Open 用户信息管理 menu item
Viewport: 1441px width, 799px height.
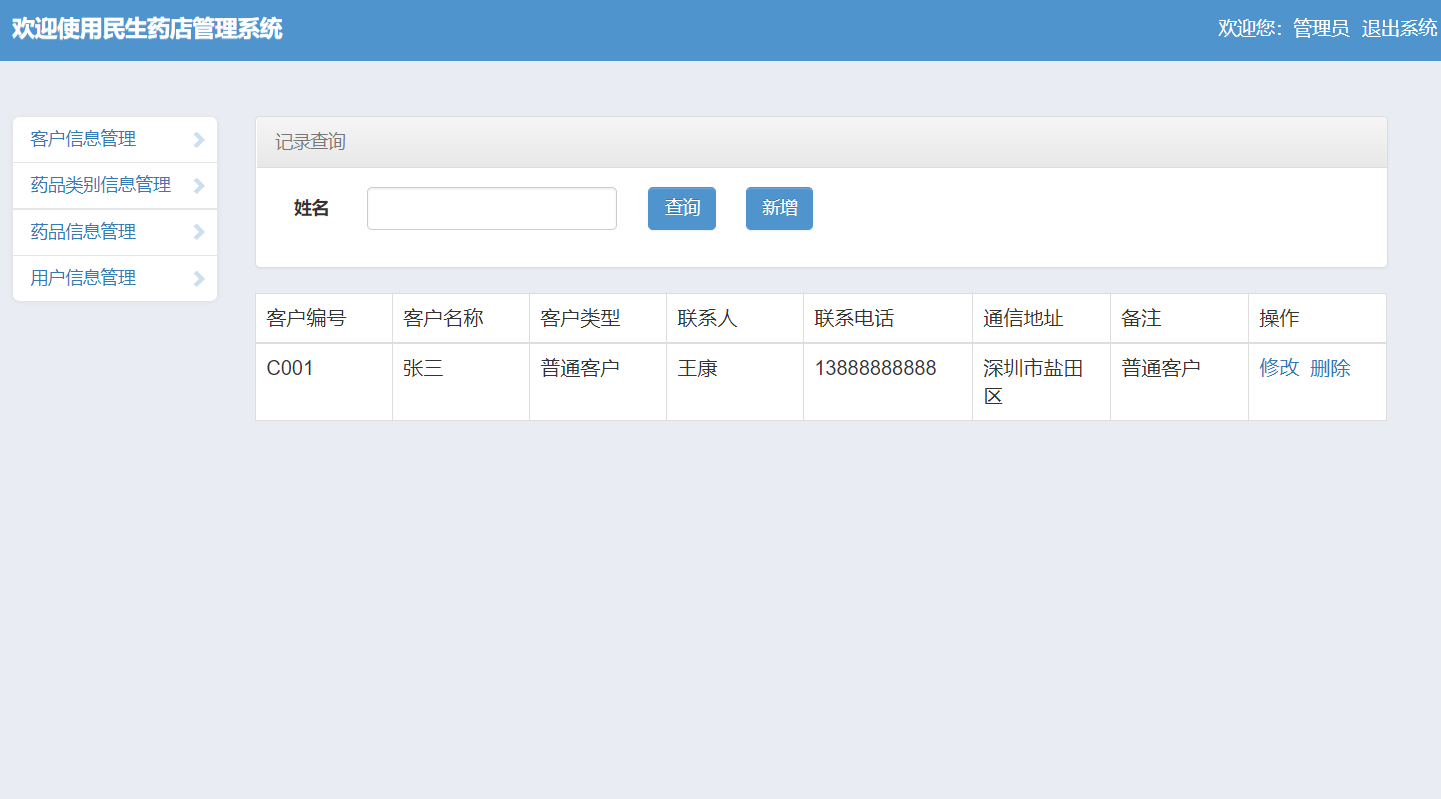(x=115, y=278)
